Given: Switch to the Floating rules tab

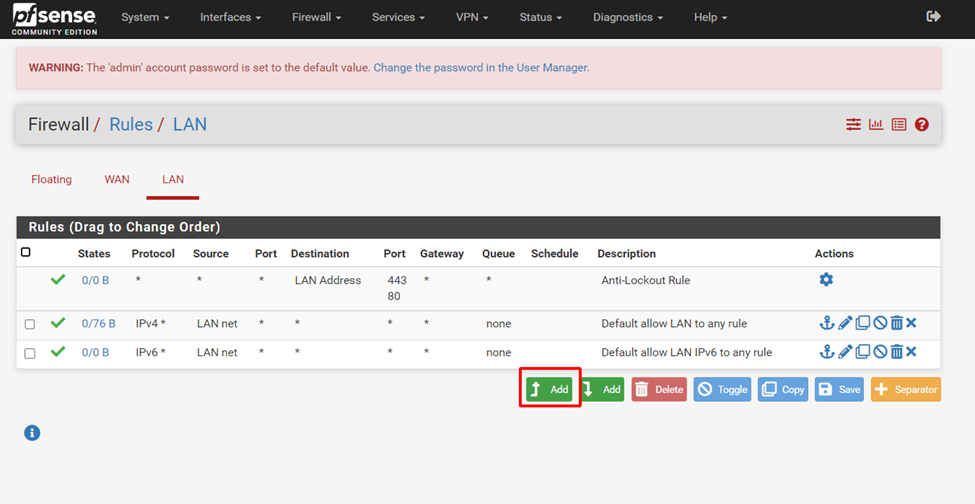Looking at the screenshot, I should 51,180.
